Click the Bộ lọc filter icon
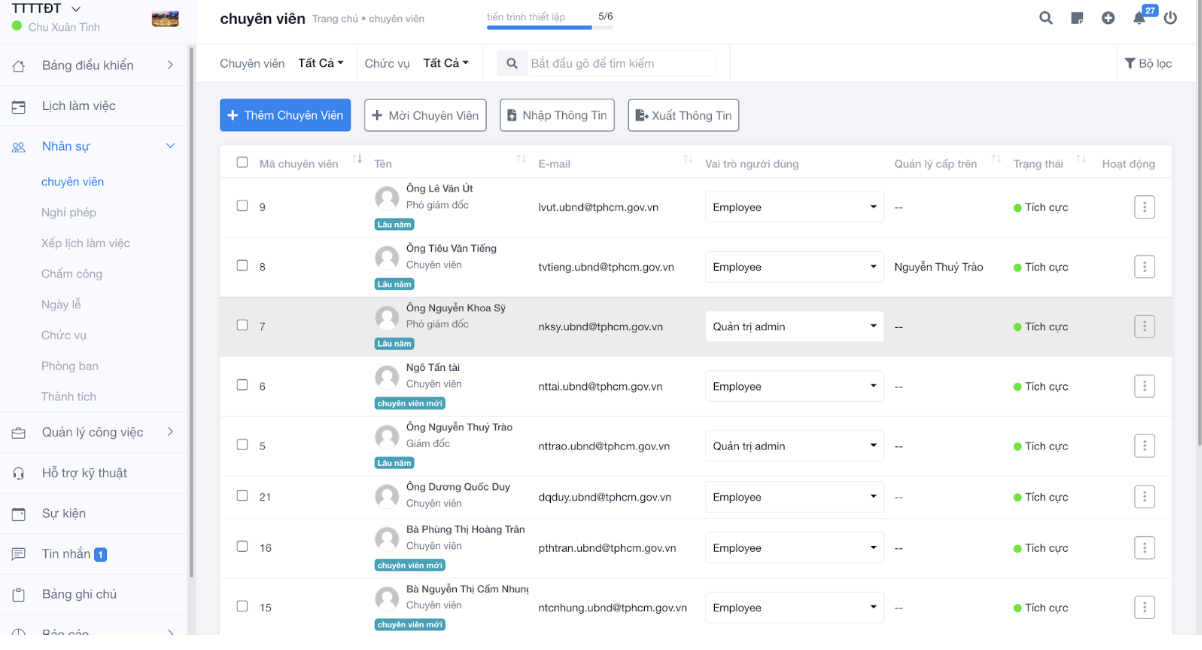The width and height of the screenshot is (1202, 650). click(x=1148, y=63)
